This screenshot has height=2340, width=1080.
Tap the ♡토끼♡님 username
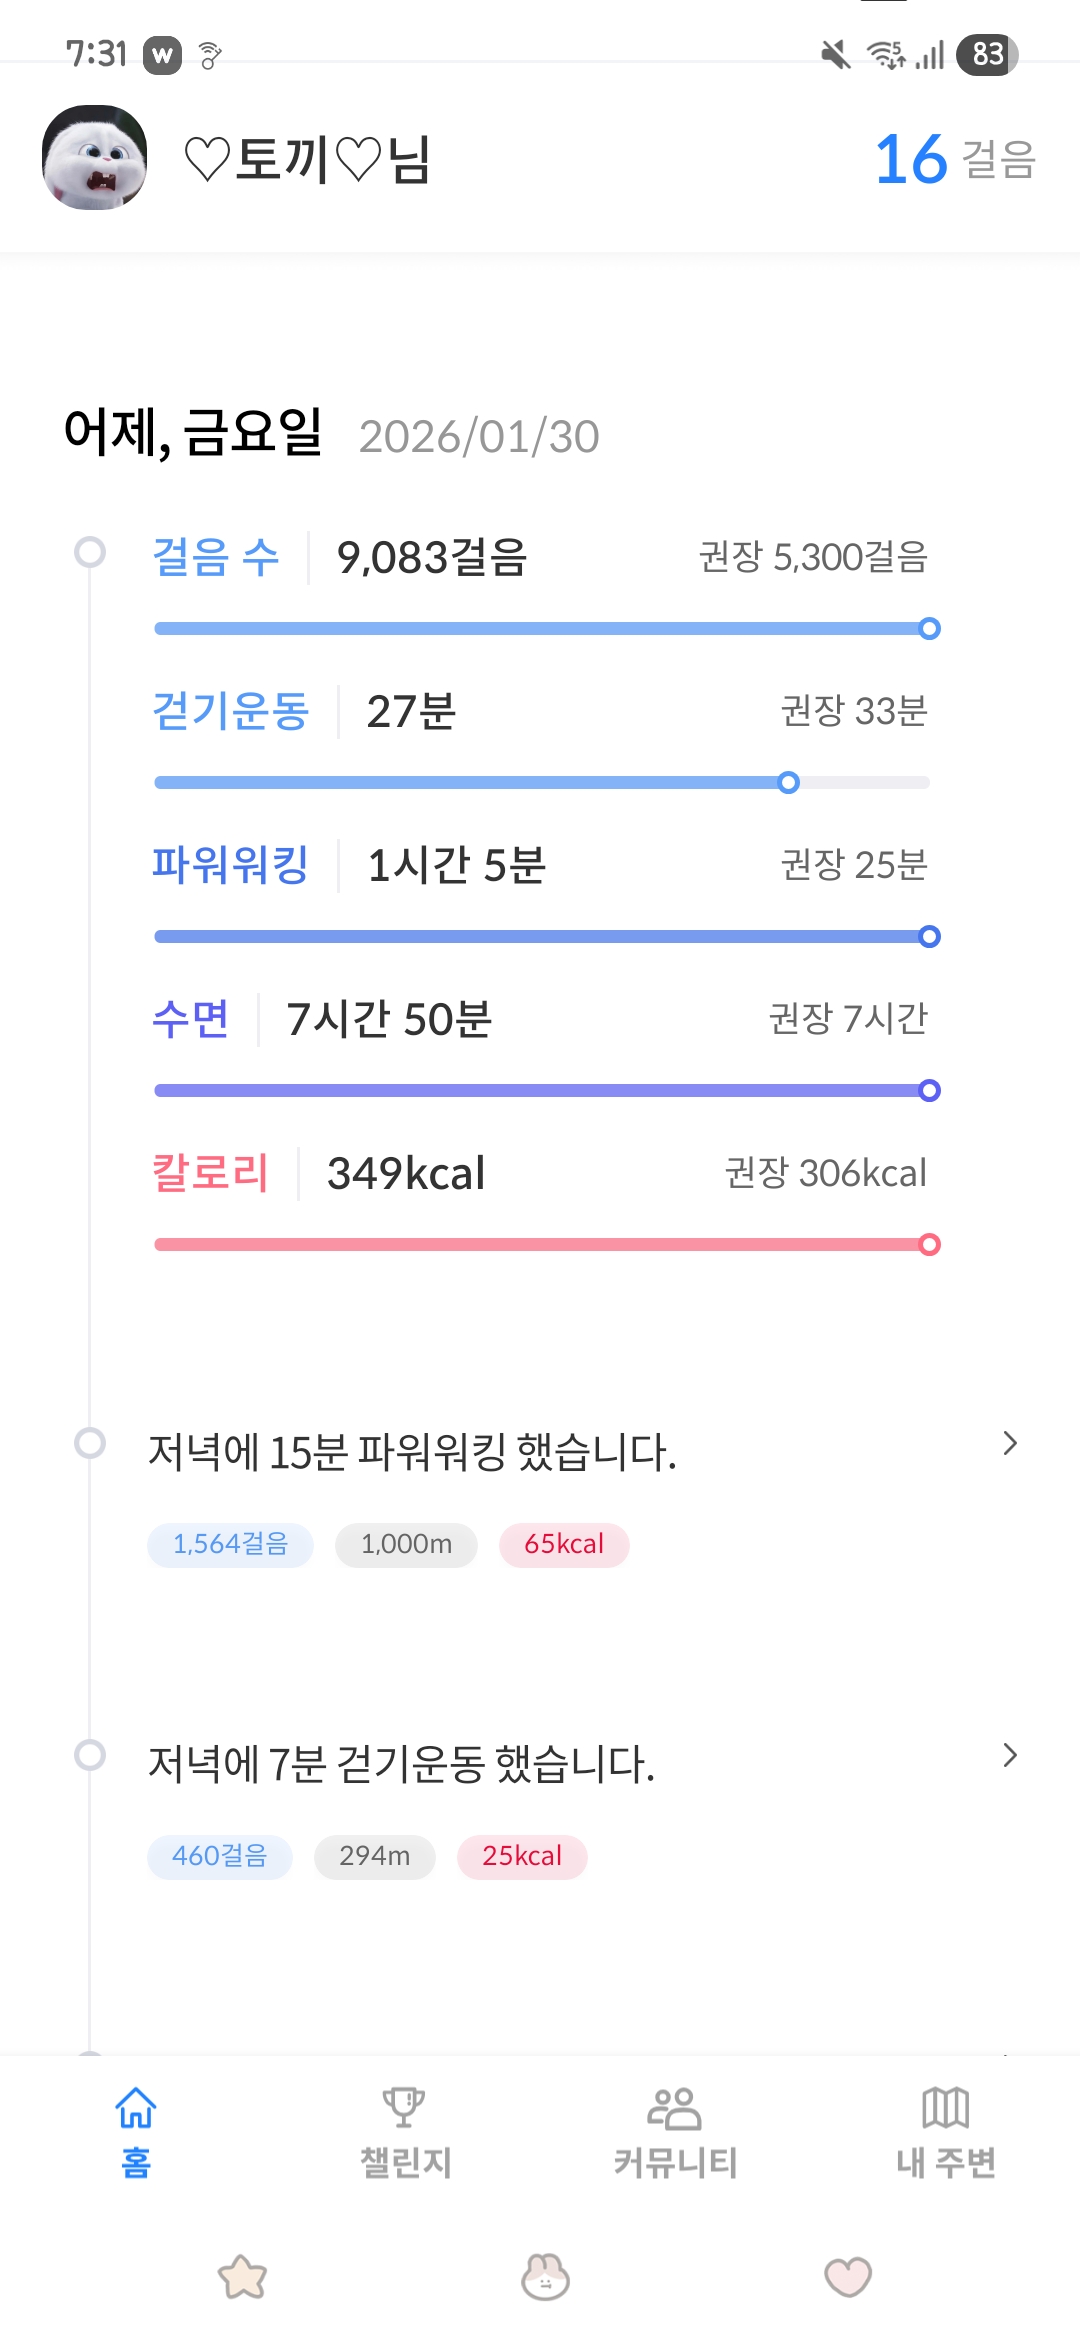coord(308,160)
